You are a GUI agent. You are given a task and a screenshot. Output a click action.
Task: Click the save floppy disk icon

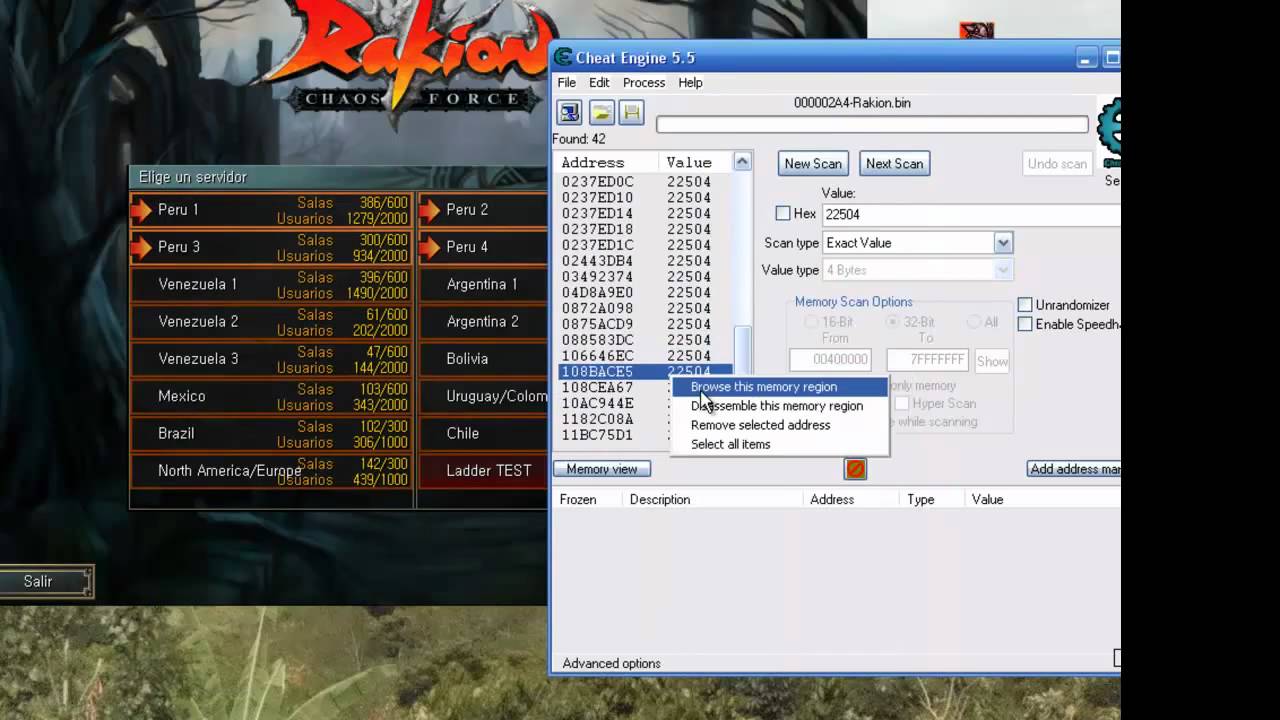coord(631,112)
